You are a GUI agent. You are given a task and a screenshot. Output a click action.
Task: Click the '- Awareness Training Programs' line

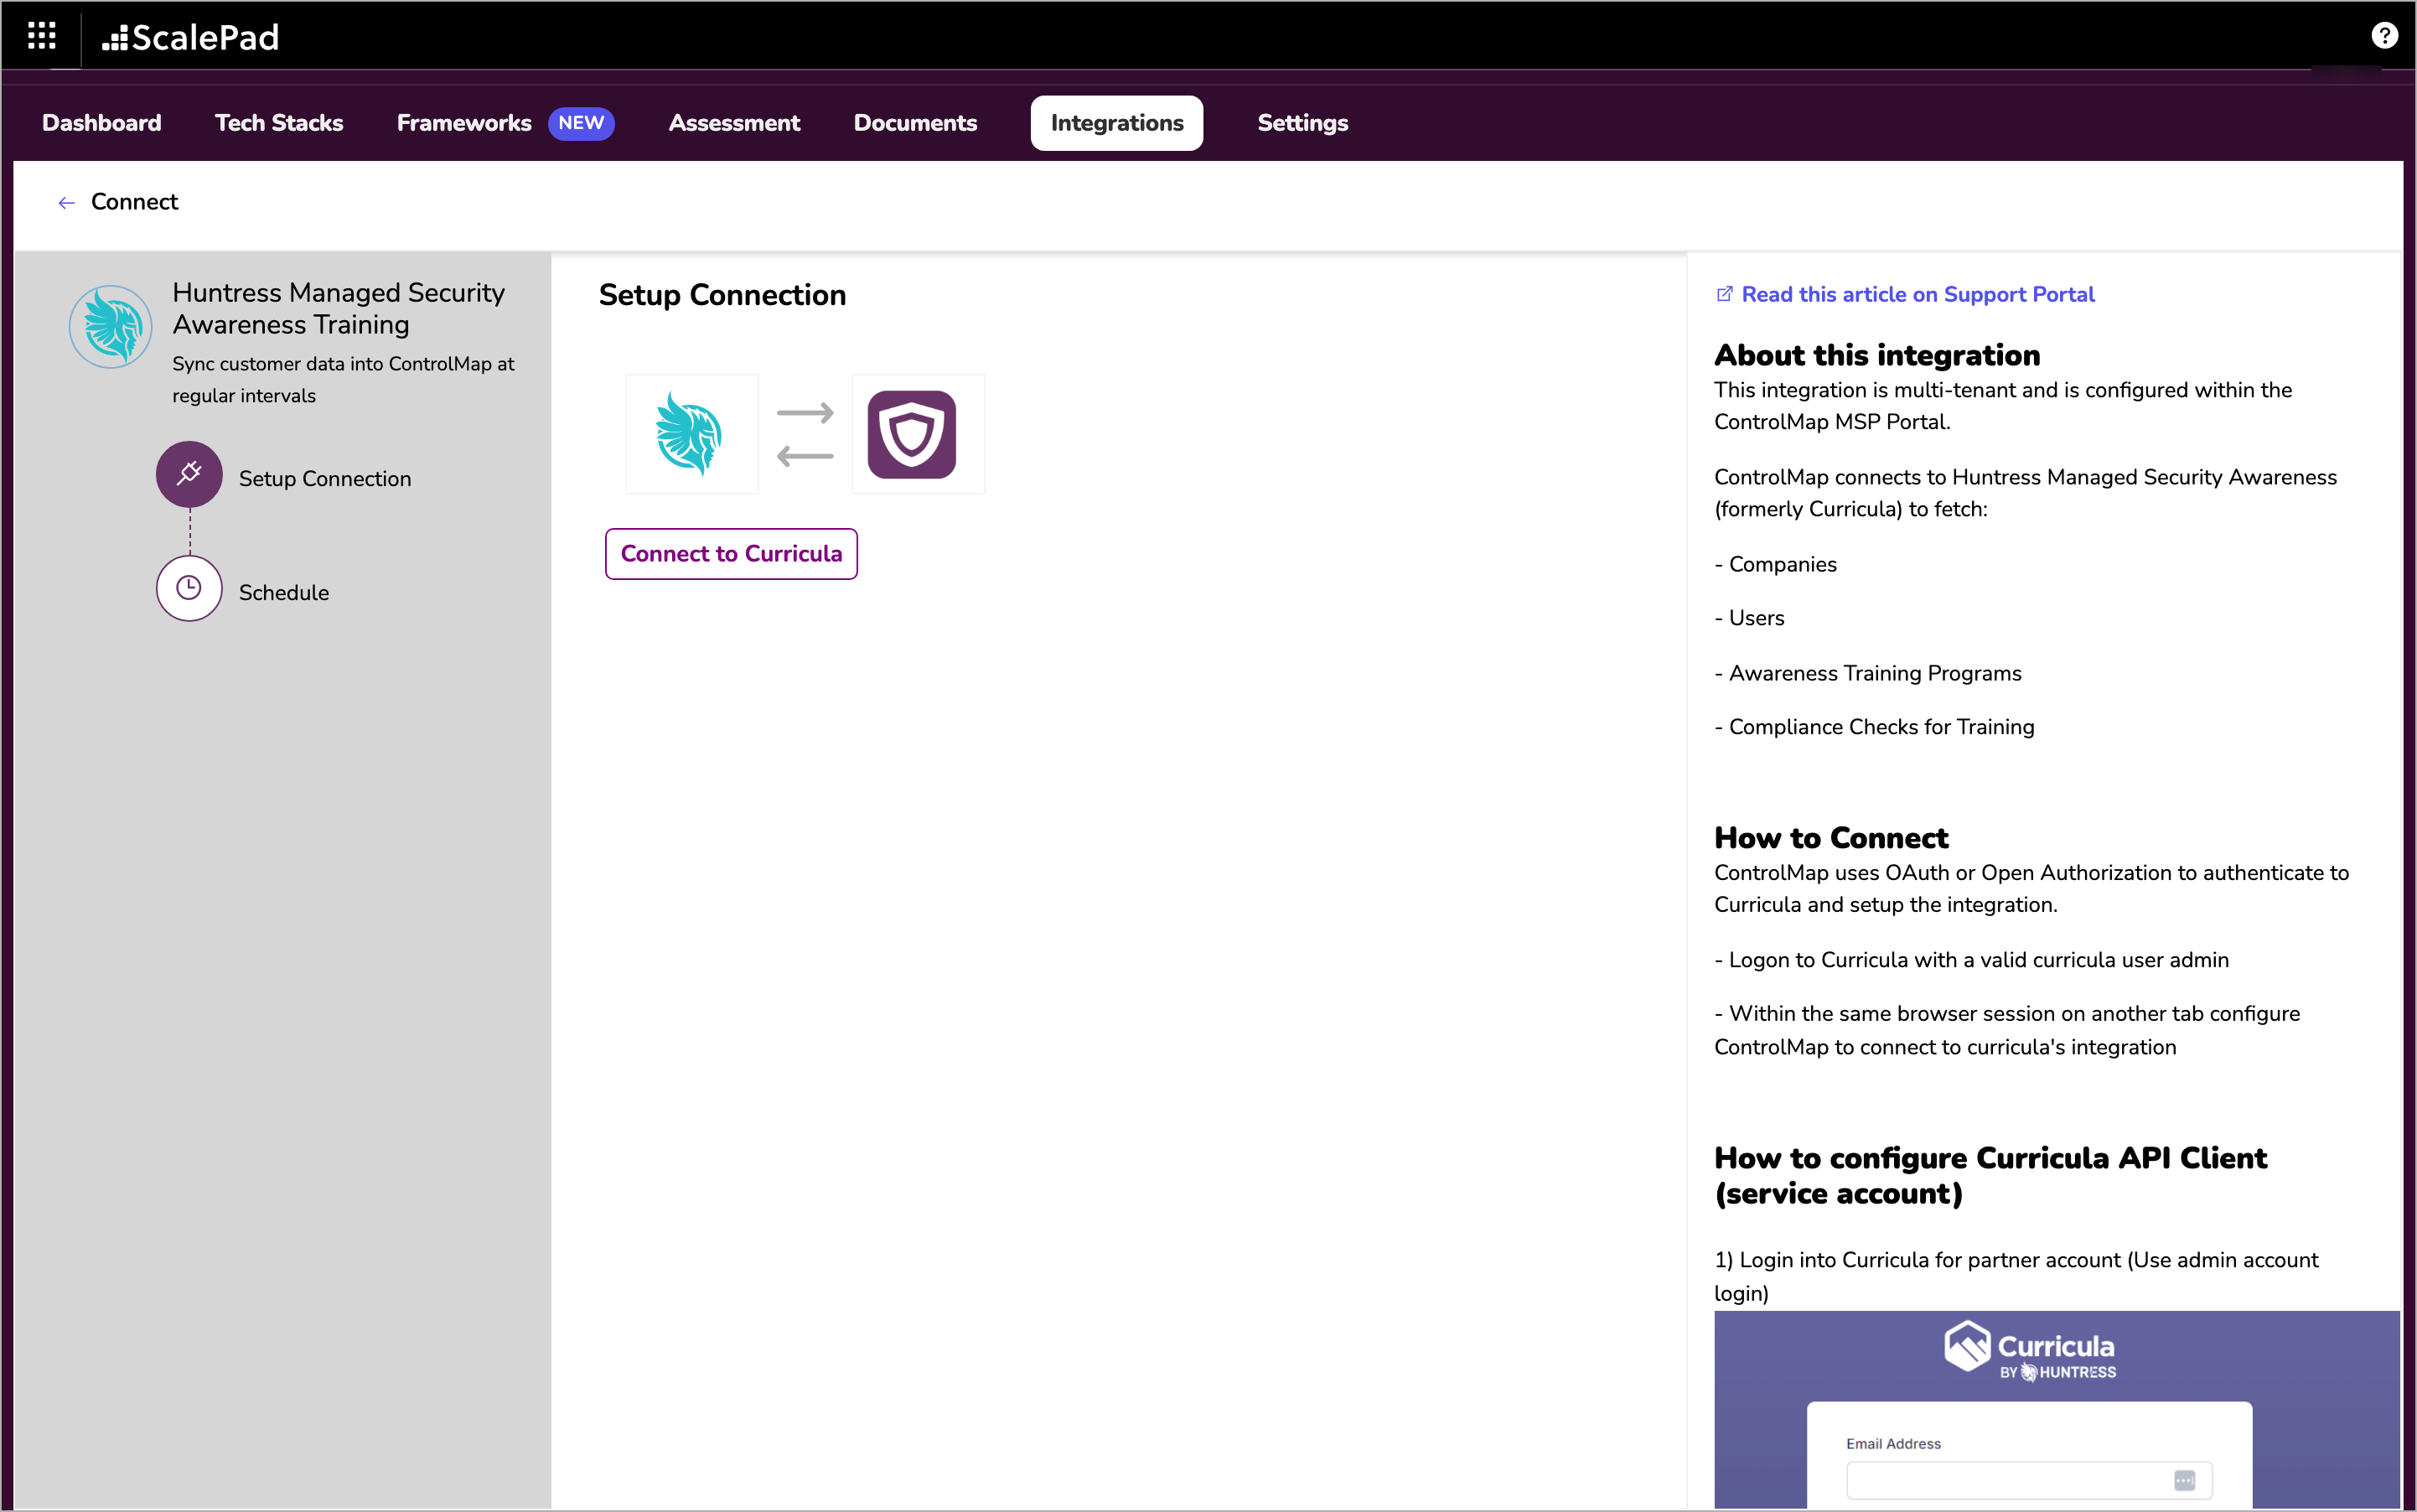point(1868,673)
